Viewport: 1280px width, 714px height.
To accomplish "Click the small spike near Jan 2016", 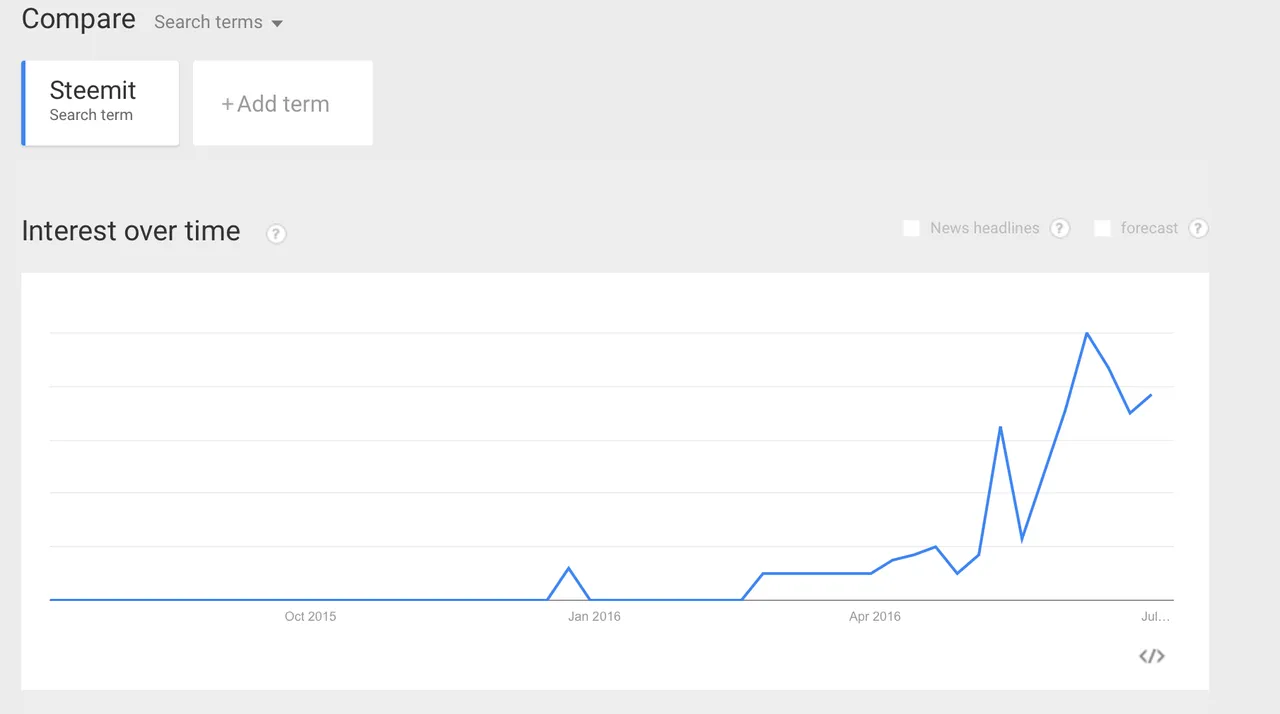I will tap(569, 568).
